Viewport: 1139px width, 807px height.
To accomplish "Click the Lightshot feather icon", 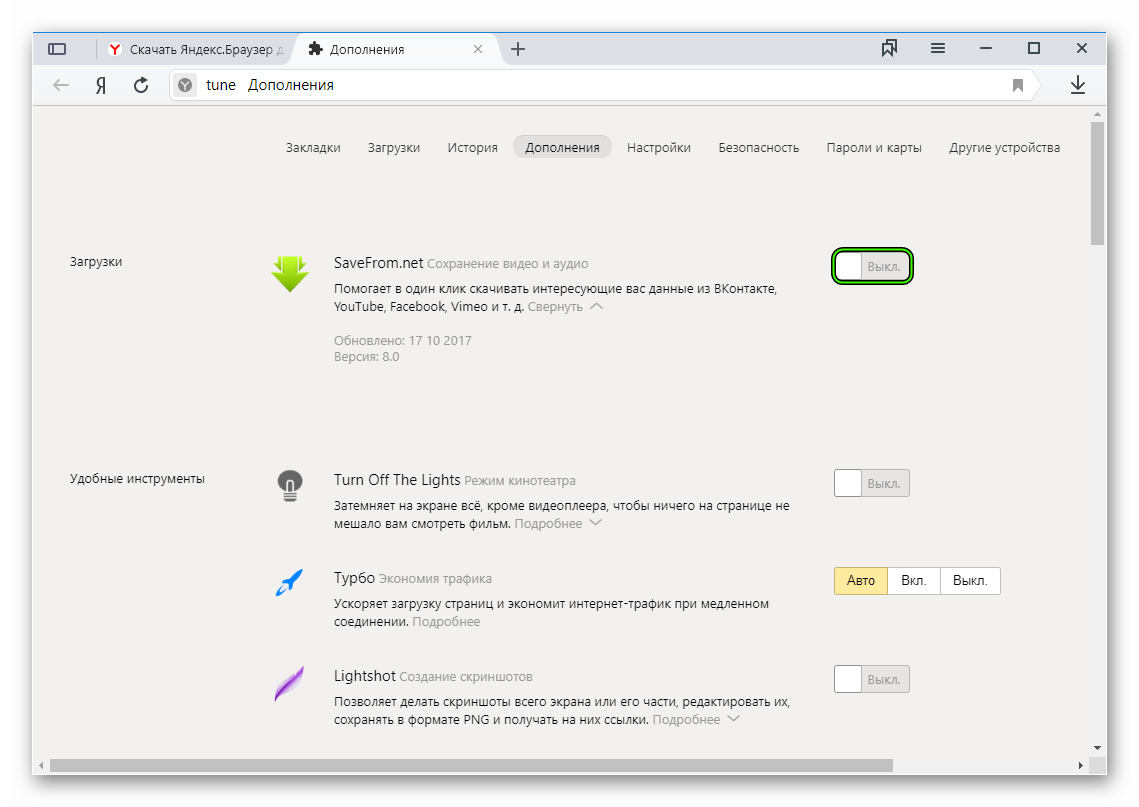I will 289,683.
